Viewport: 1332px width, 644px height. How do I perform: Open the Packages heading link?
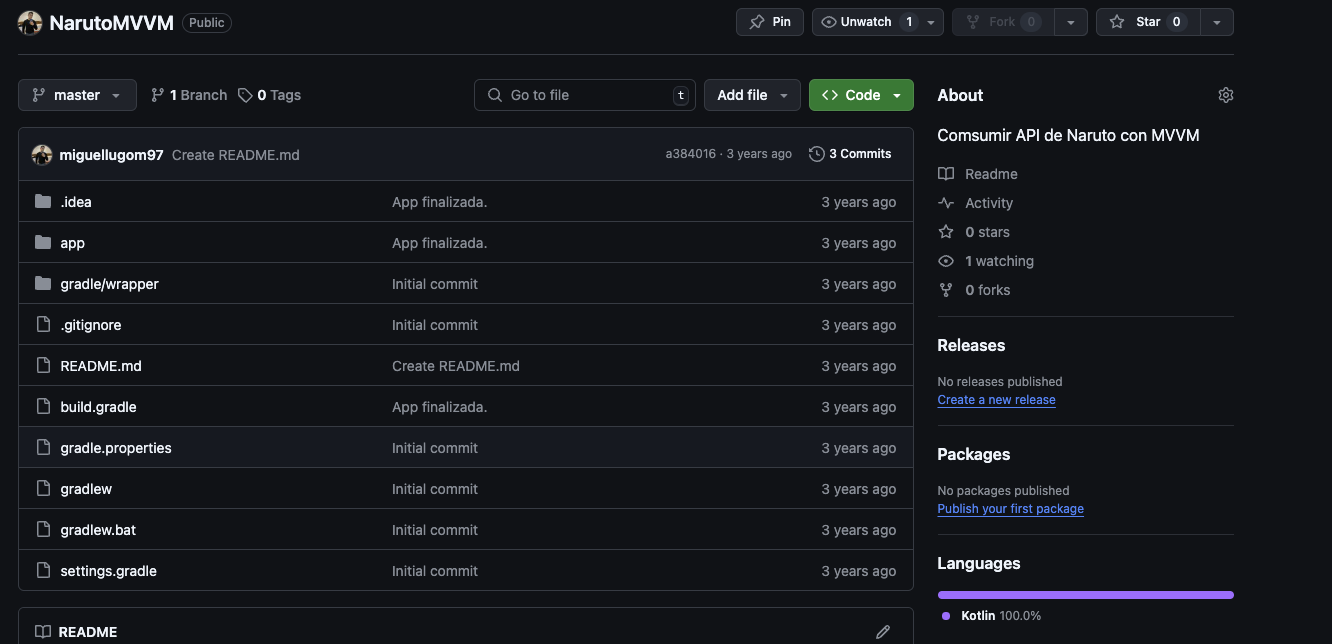click(973, 454)
